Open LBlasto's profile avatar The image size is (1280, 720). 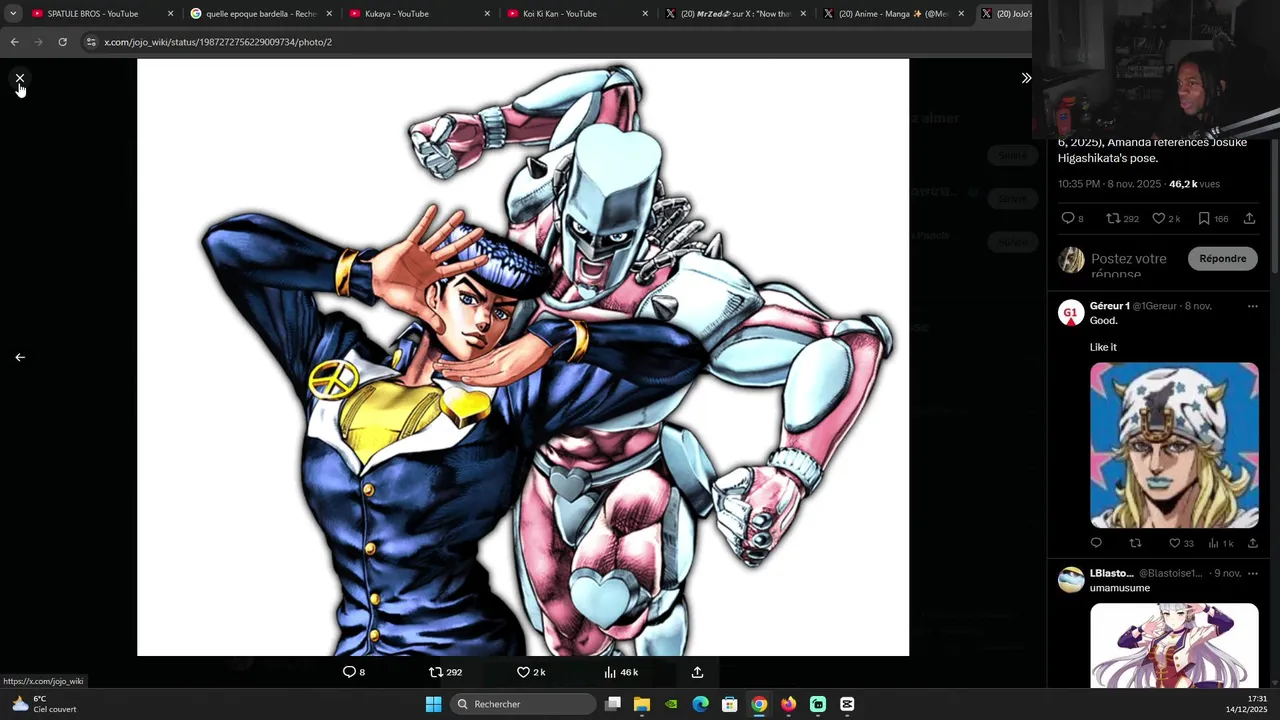[1071, 580]
